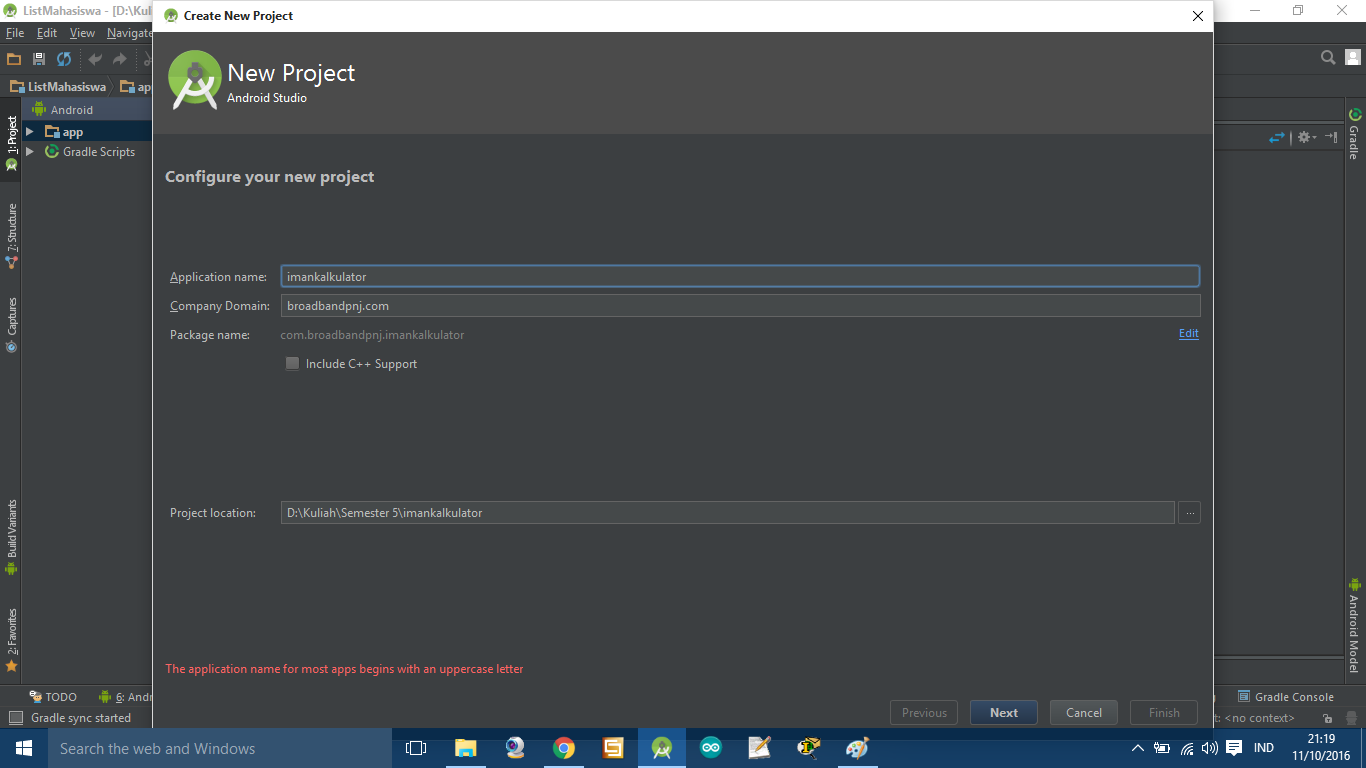The width and height of the screenshot is (1366, 768).
Task: Expand the app tree node arrow
Action: (30, 132)
